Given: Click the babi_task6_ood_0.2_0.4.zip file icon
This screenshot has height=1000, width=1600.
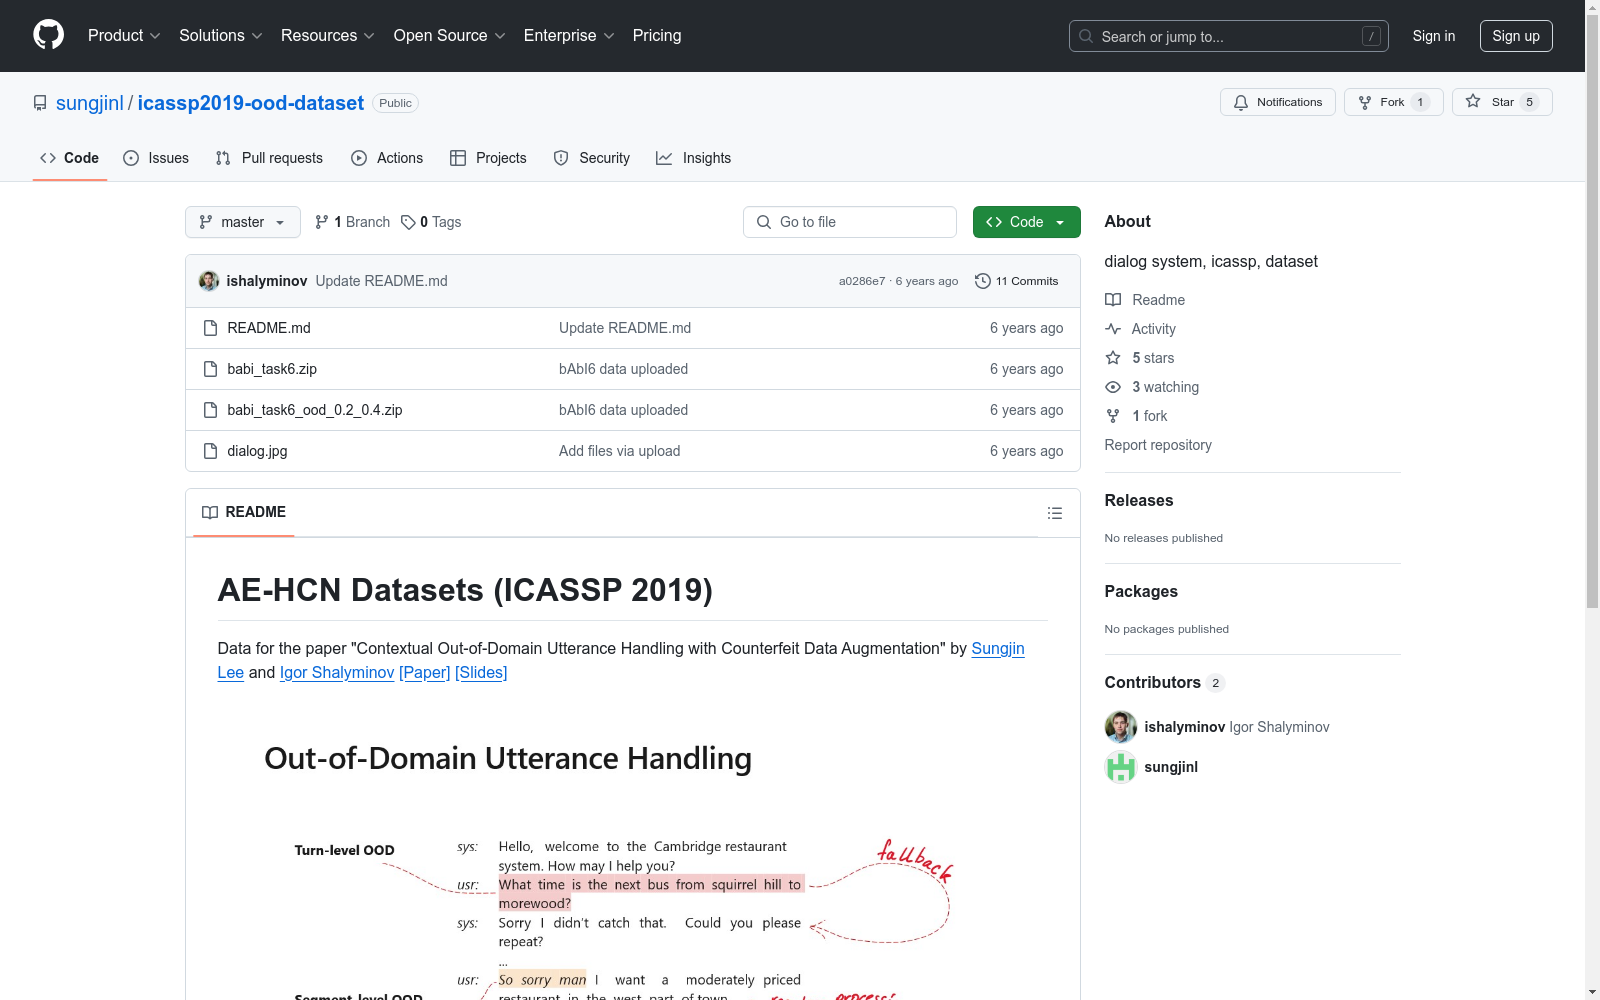Looking at the screenshot, I should click(210, 410).
